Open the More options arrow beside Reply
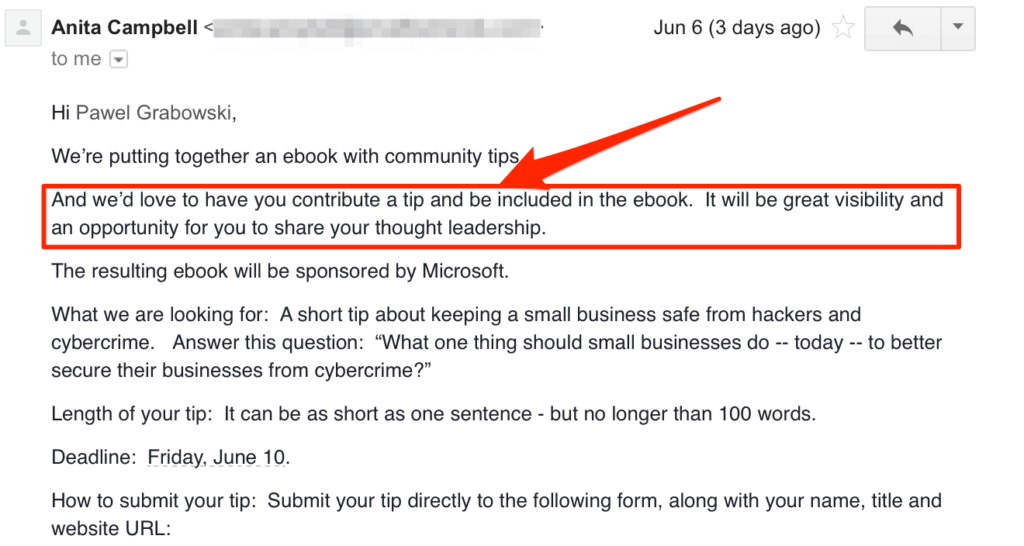Viewport: 1024px width, 546px height. click(x=958, y=28)
